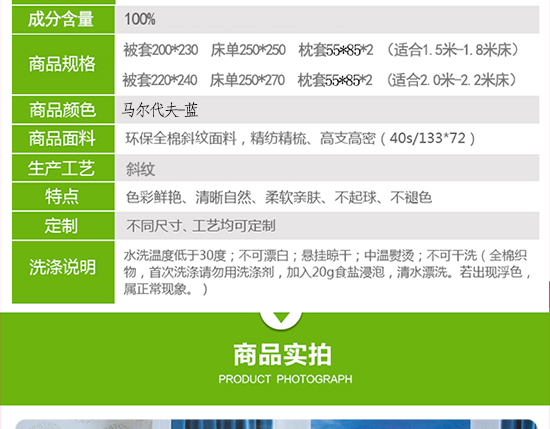Select 床单250*250 size text
This screenshot has width=550, height=429.
(x=248, y=50)
